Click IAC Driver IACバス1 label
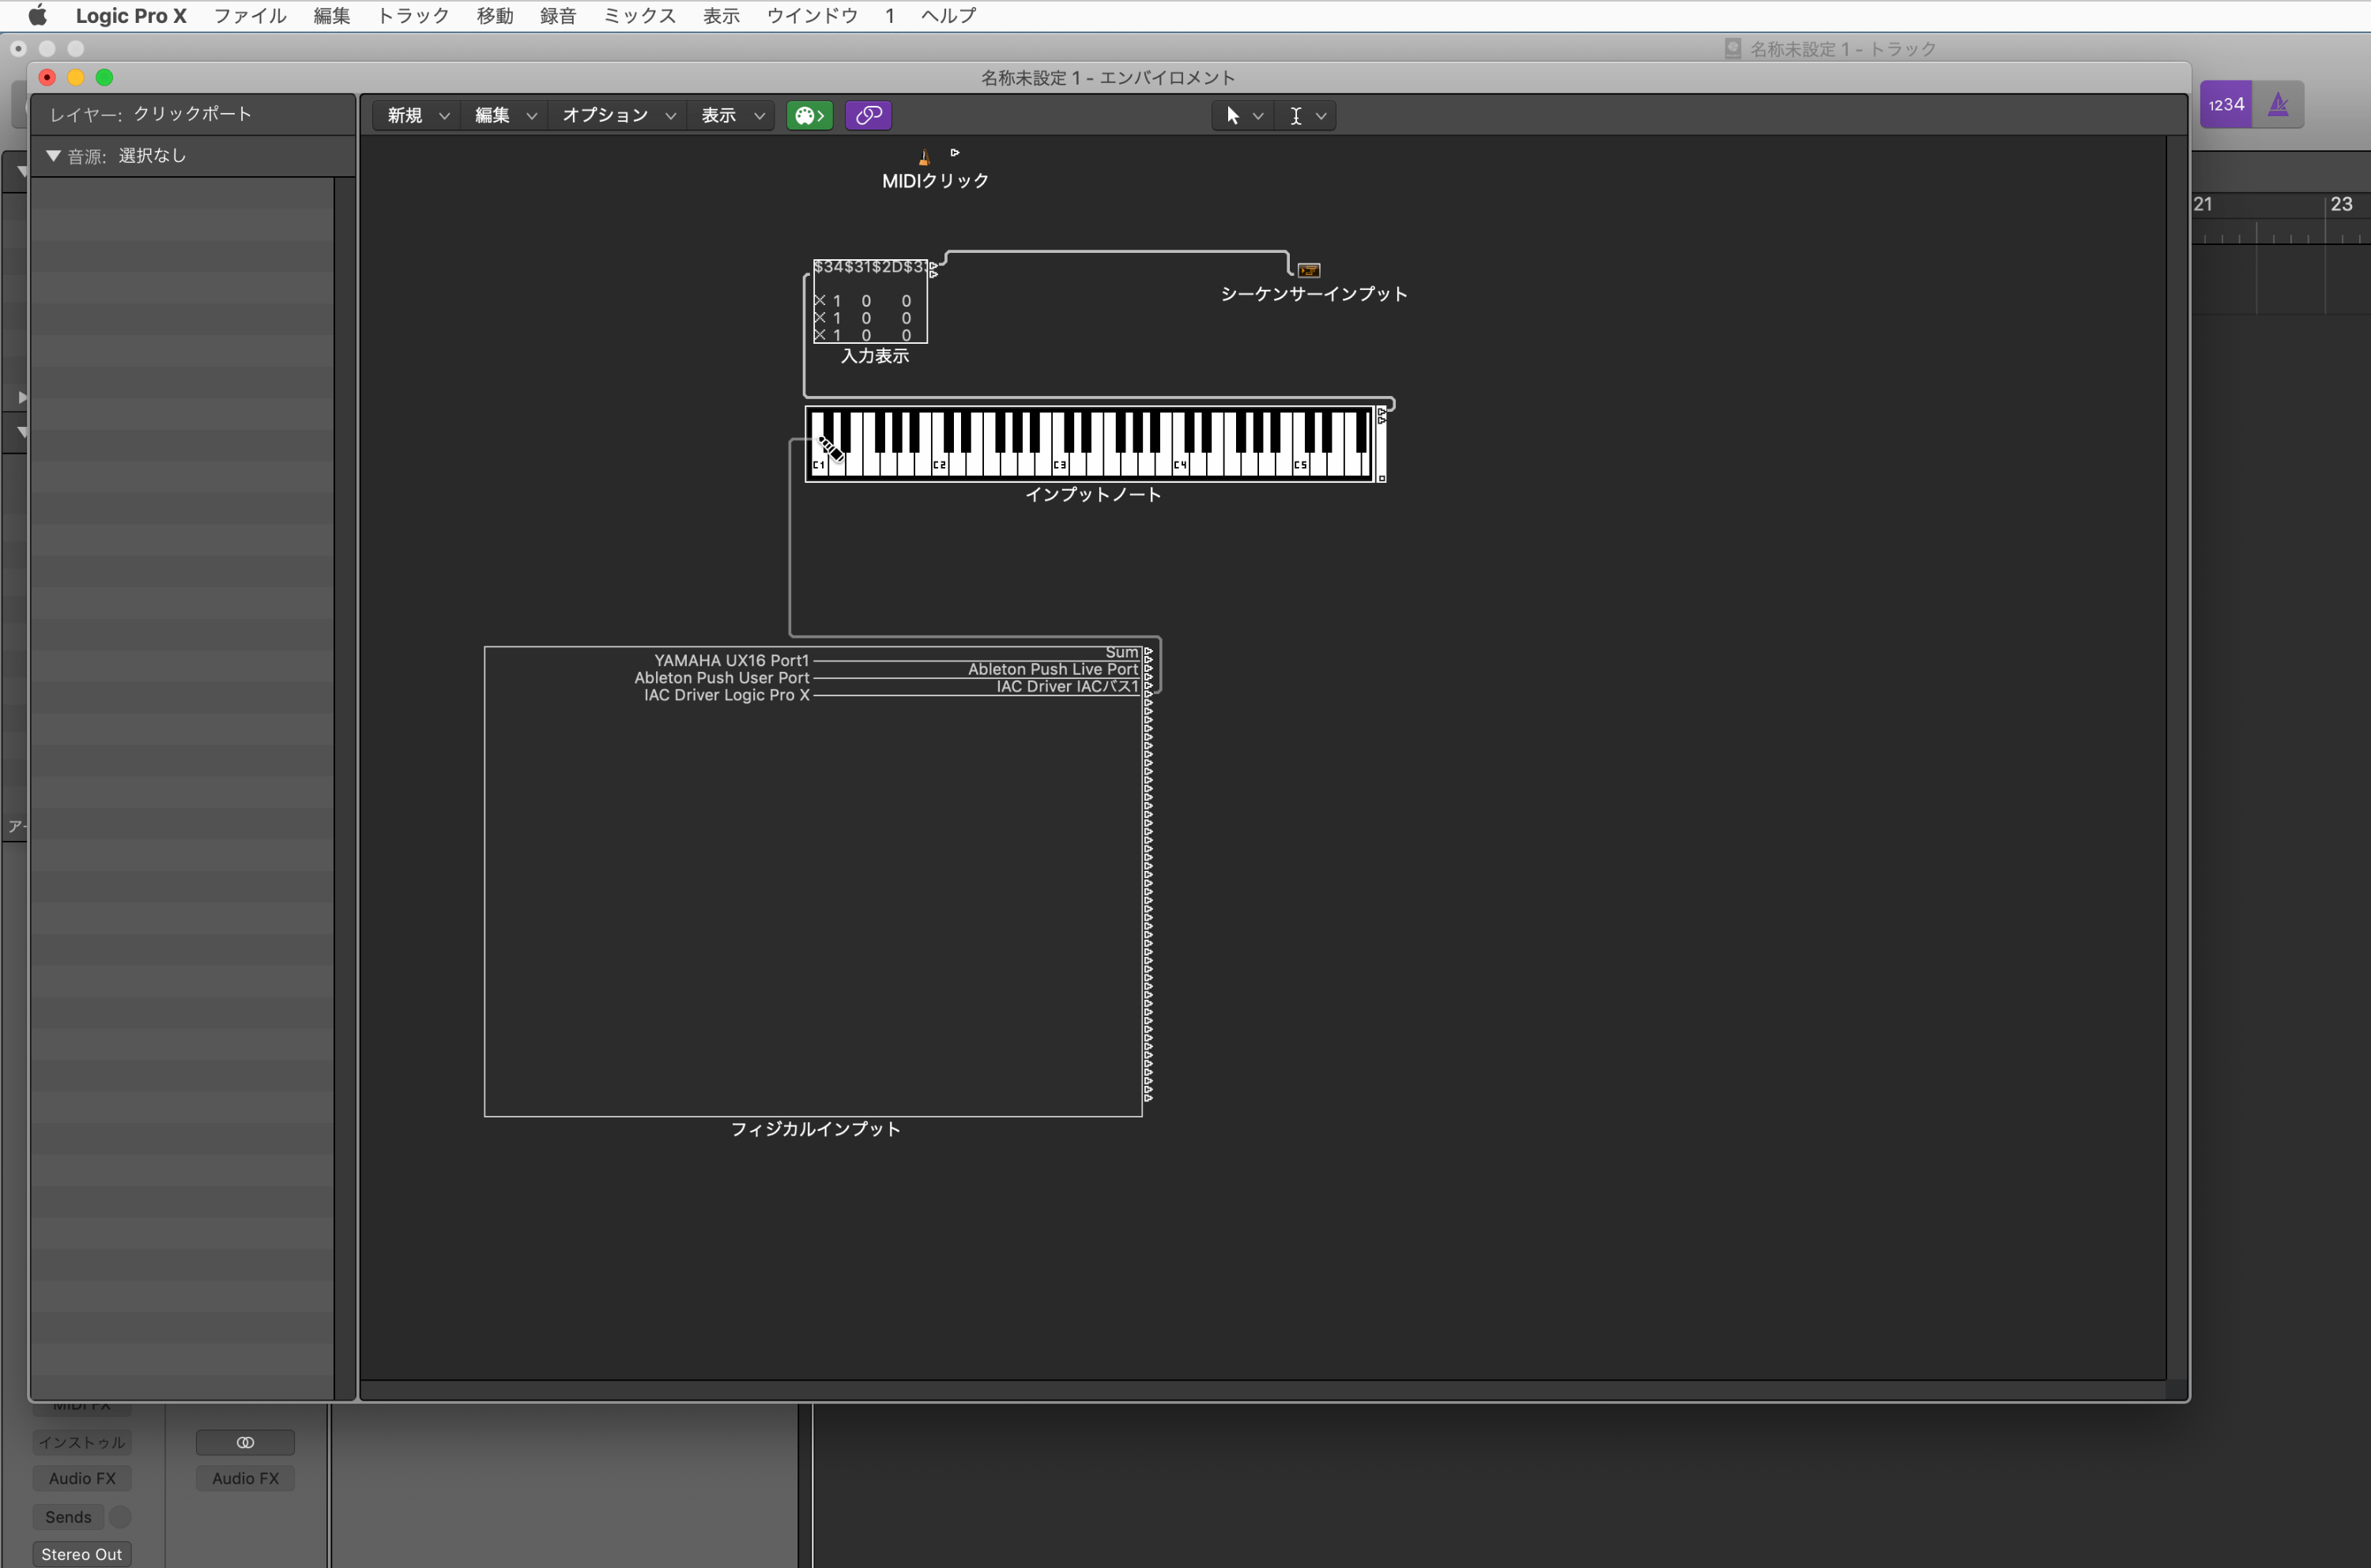2371x1568 pixels. pyautogui.click(x=1067, y=686)
